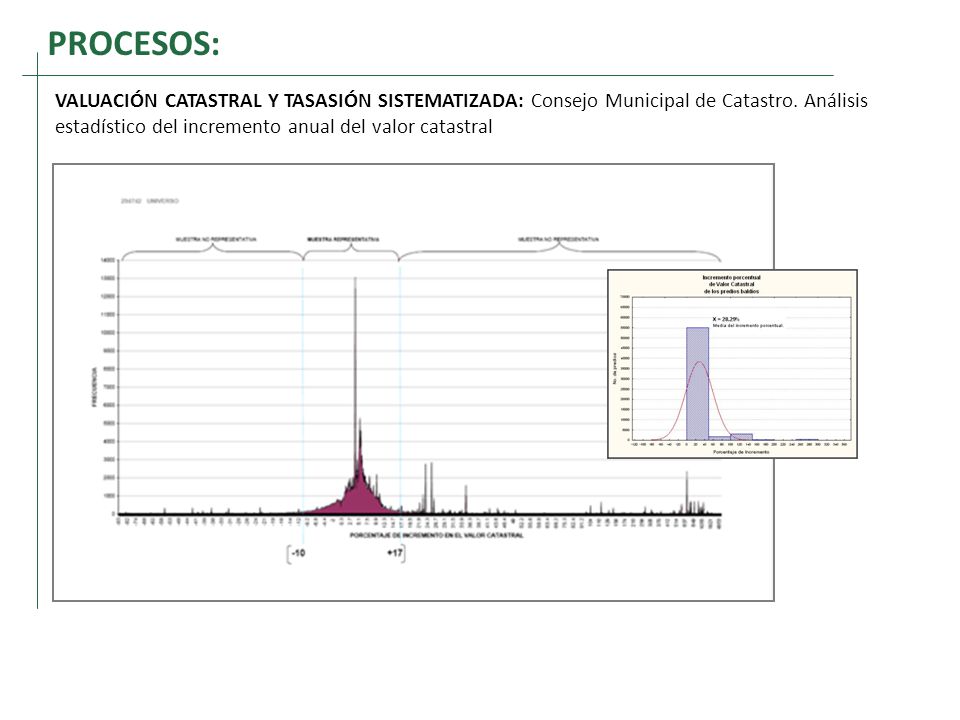
Task: Select the bold heading VALUACIÓN CATASTRAL Y TASASIÓN SISTEMATIZADA:
Action: tap(290, 101)
